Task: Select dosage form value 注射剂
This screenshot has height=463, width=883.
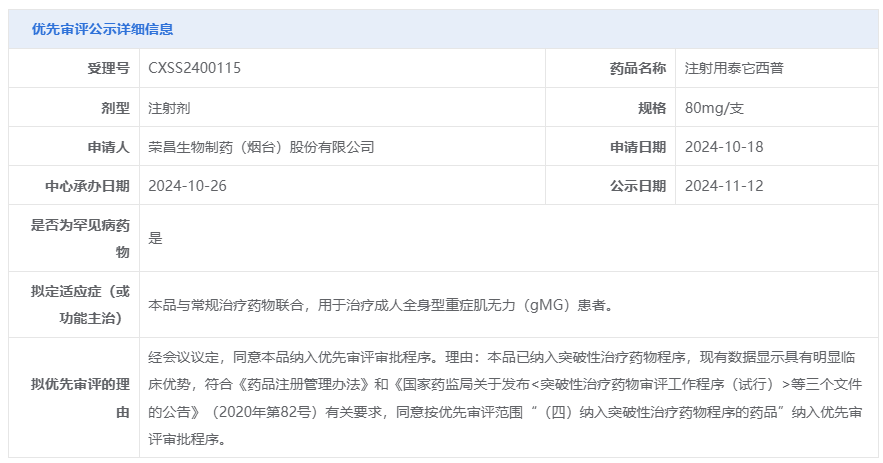Action: [169, 108]
